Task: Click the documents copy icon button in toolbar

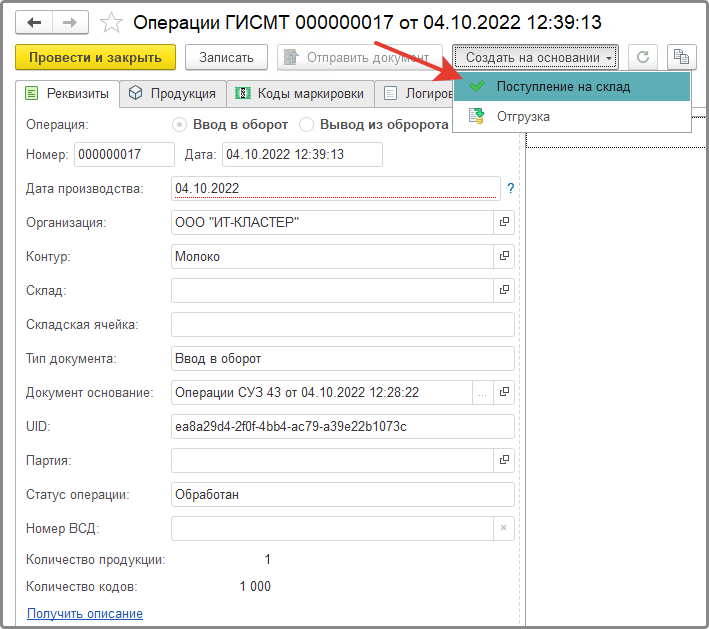Action: tap(681, 57)
